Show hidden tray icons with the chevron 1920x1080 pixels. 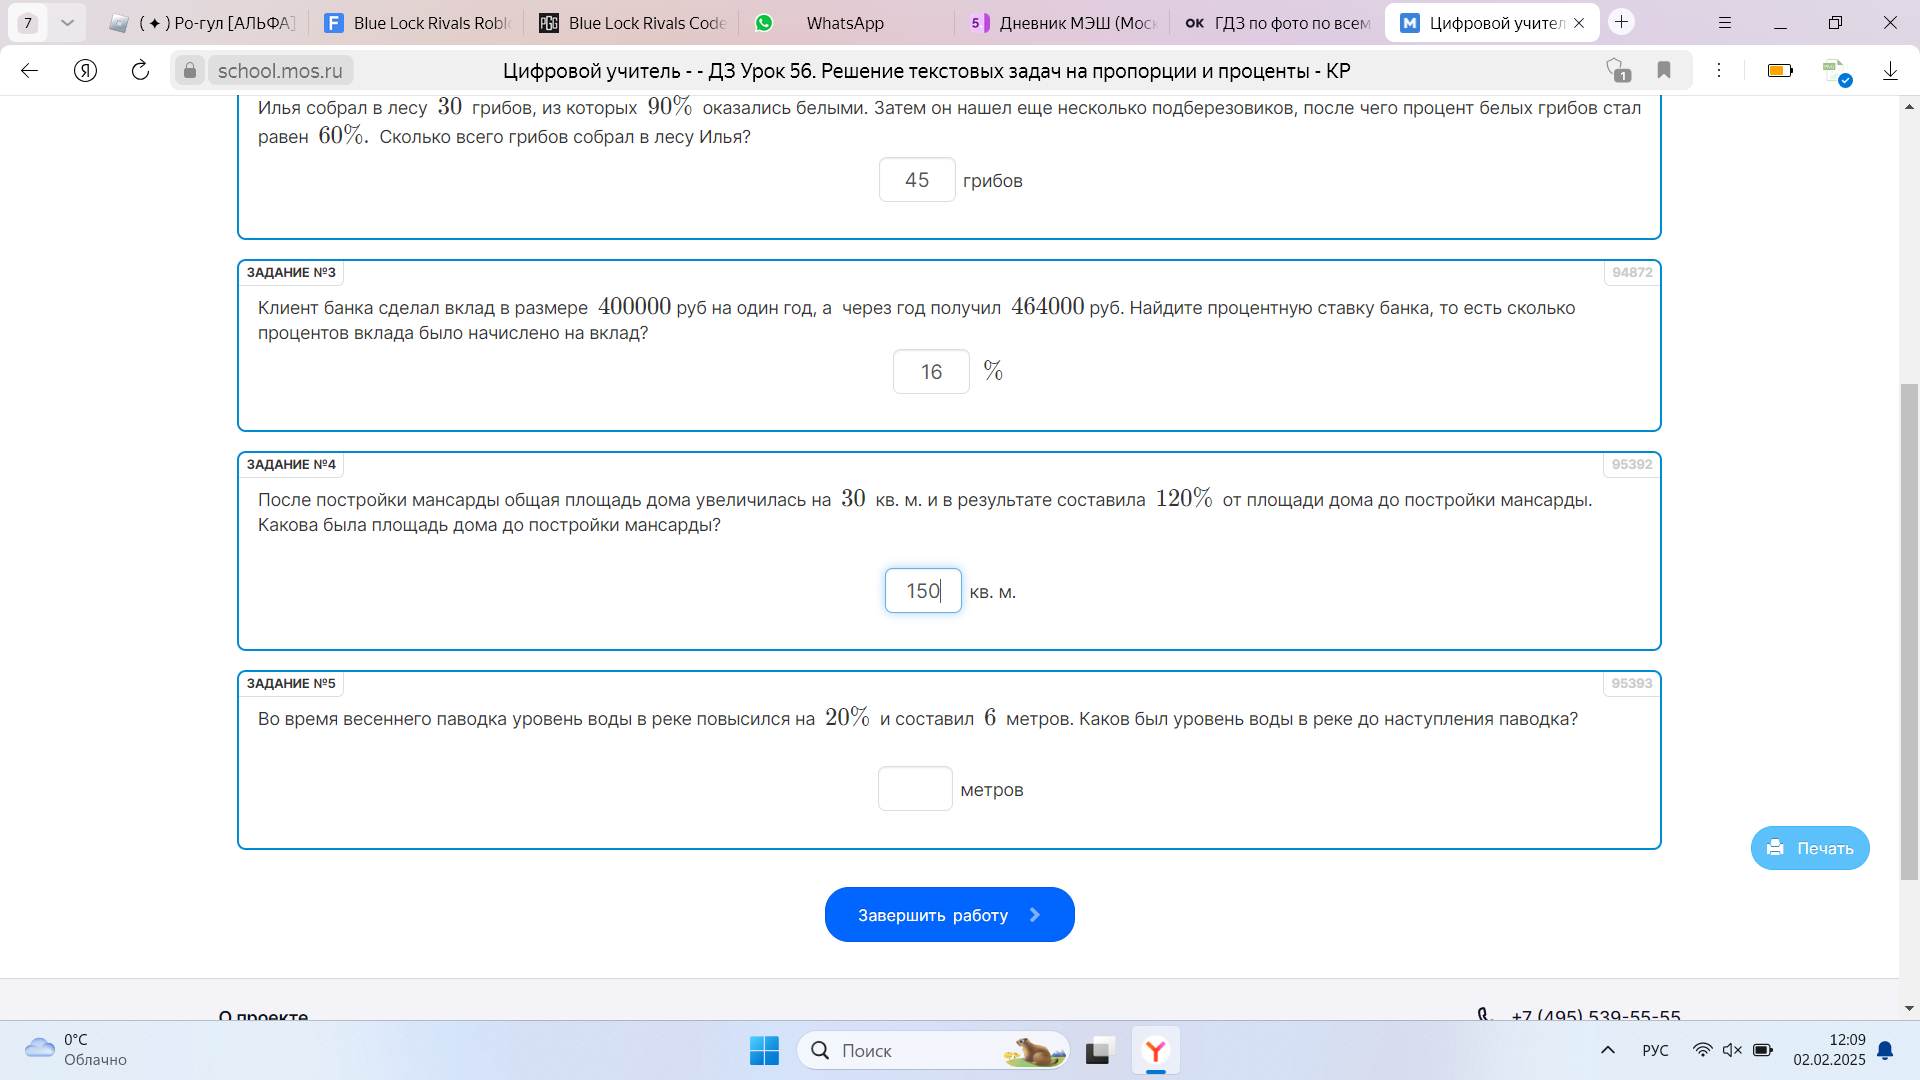[x=1608, y=1050]
